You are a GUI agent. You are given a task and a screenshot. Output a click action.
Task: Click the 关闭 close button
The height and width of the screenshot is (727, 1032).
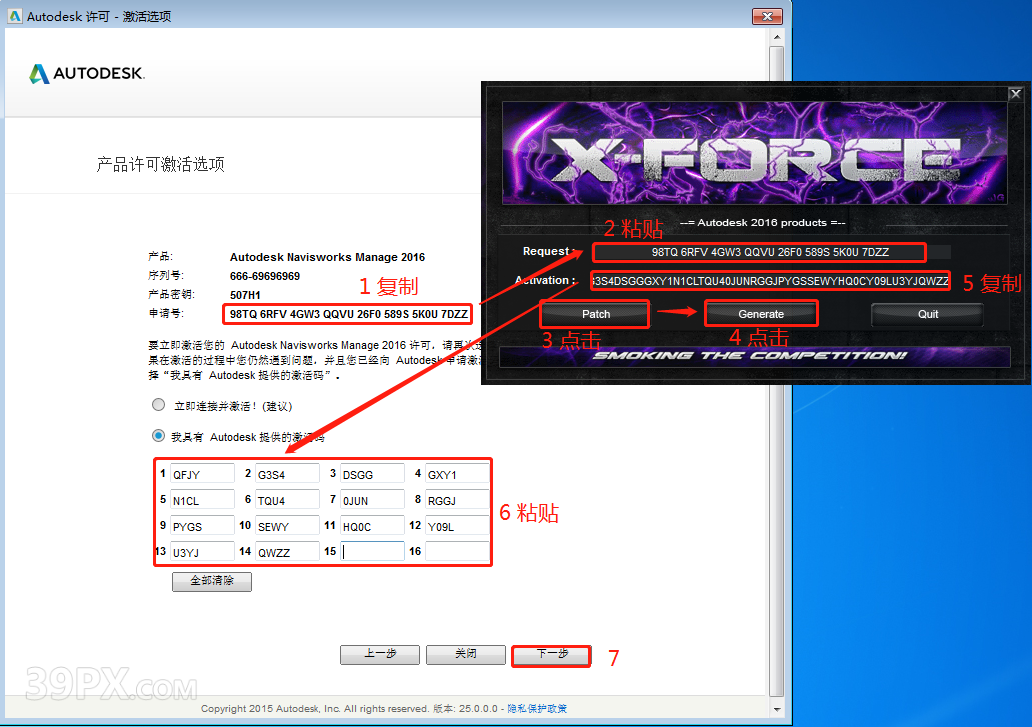pyautogui.click(x=465, y=654)
